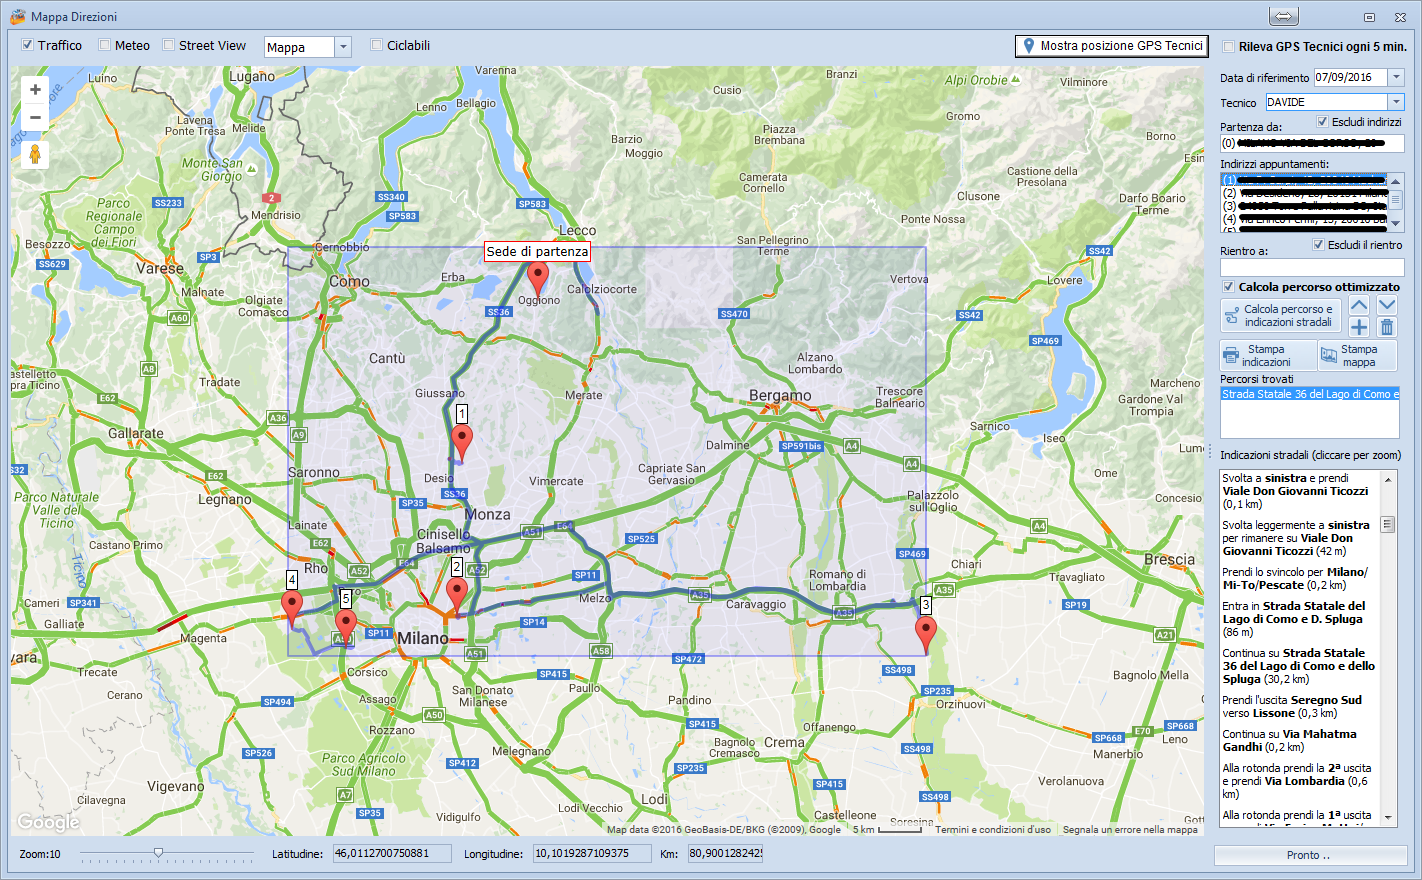Select appointment address number (1) in list

[1305, 180]
